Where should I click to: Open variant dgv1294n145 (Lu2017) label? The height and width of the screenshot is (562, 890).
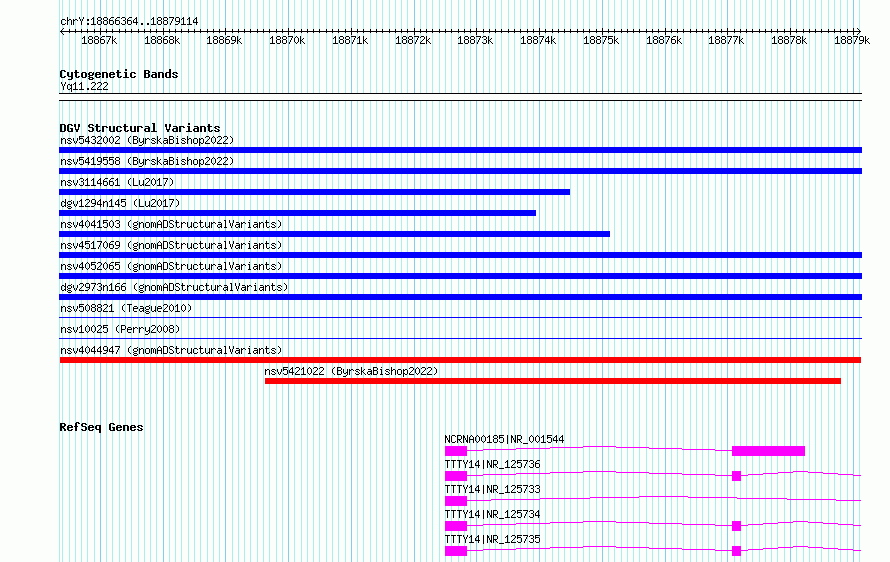click(x=120, y=203)
